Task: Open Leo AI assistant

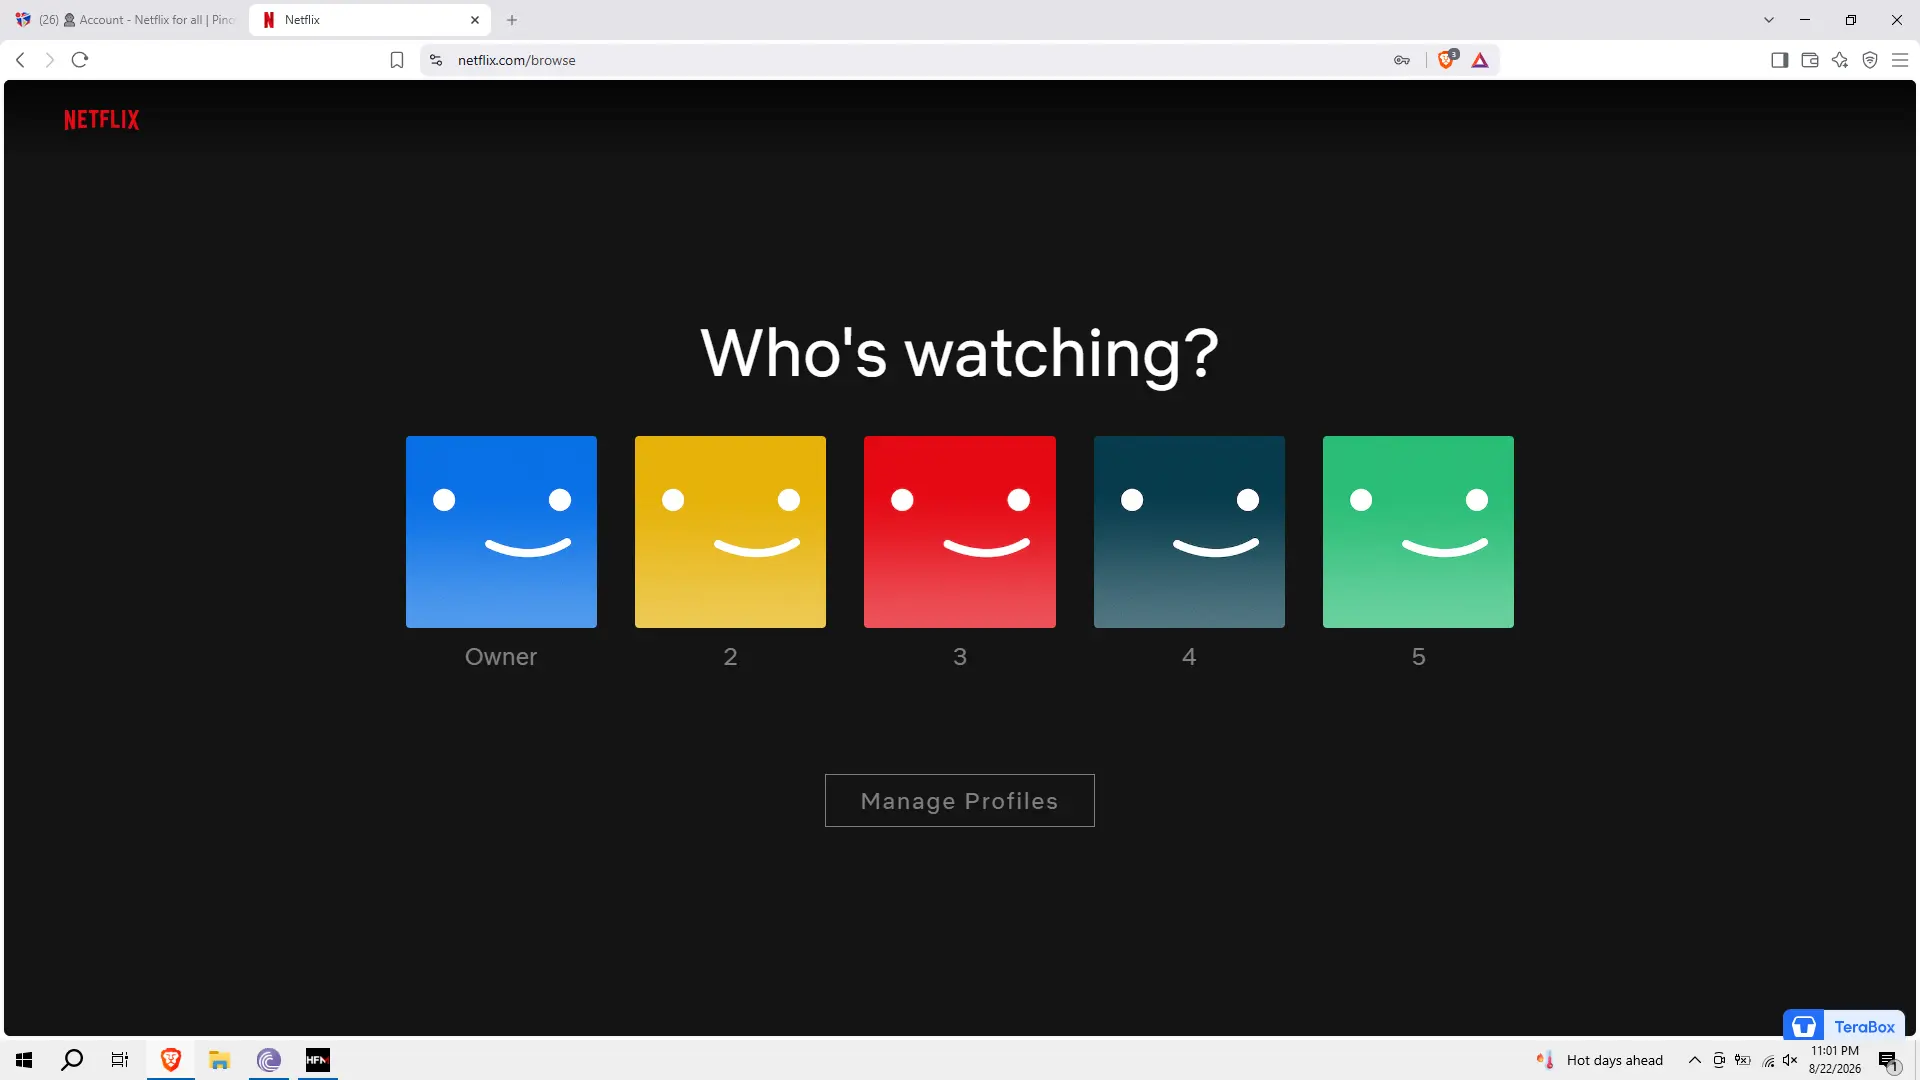Action: click(x=1840, y=60)
